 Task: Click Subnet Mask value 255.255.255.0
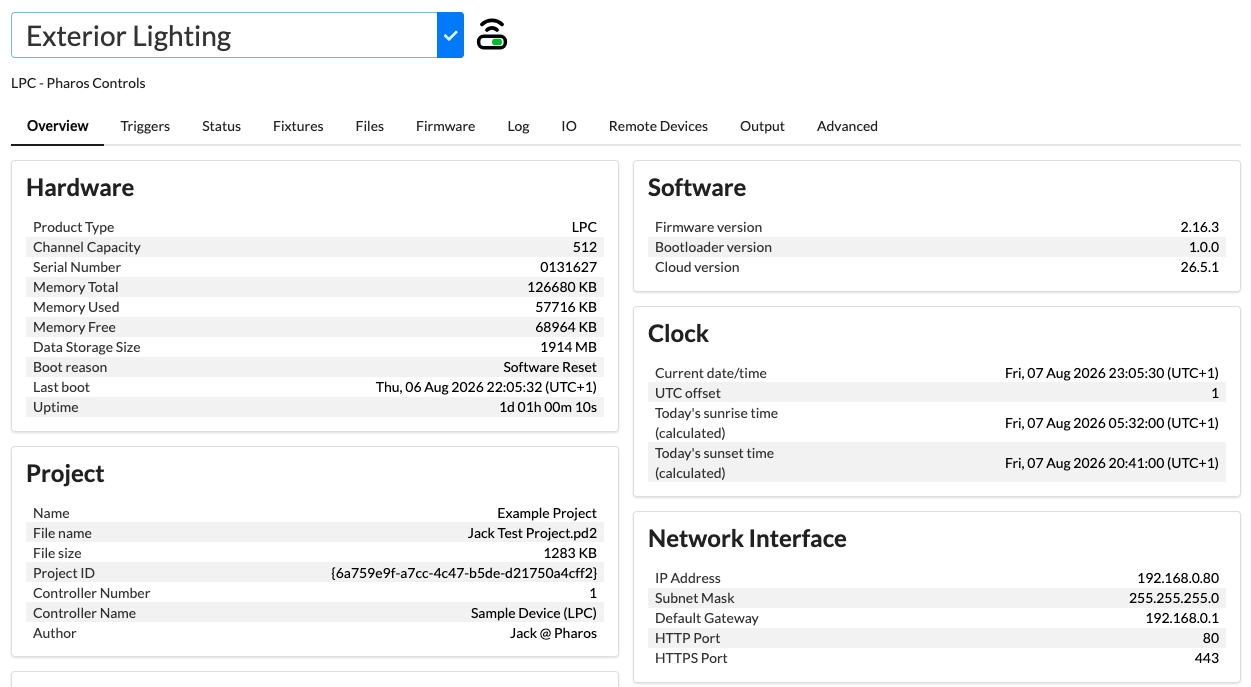[1174, 598]
